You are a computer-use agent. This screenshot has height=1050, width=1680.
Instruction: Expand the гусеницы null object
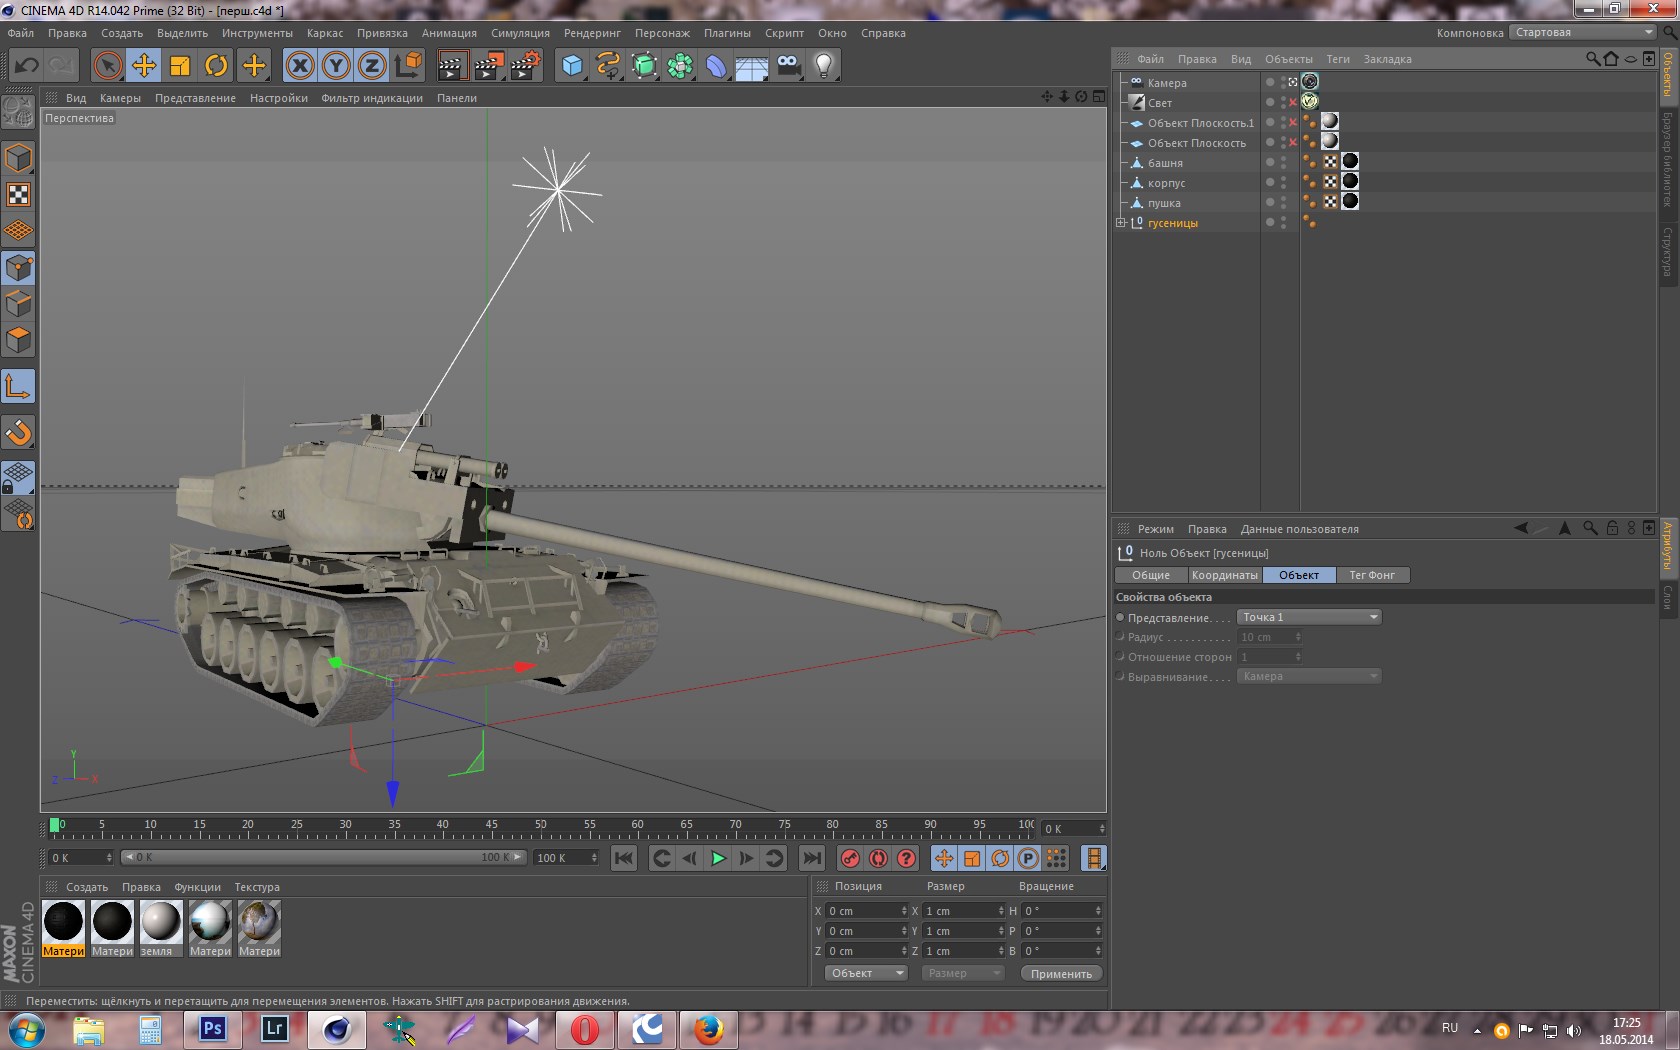pos(1120,223)
